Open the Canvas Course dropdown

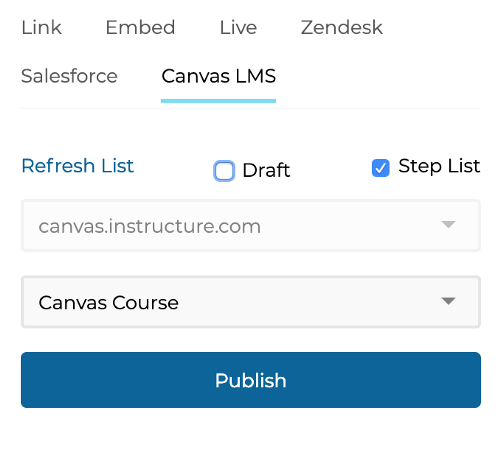click(251, 302)
